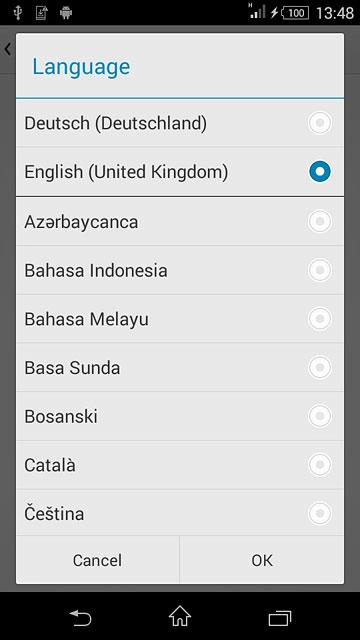Select English (United Kingdom) radio button
This screenshot has height=640, width=360.
[320, 172]
